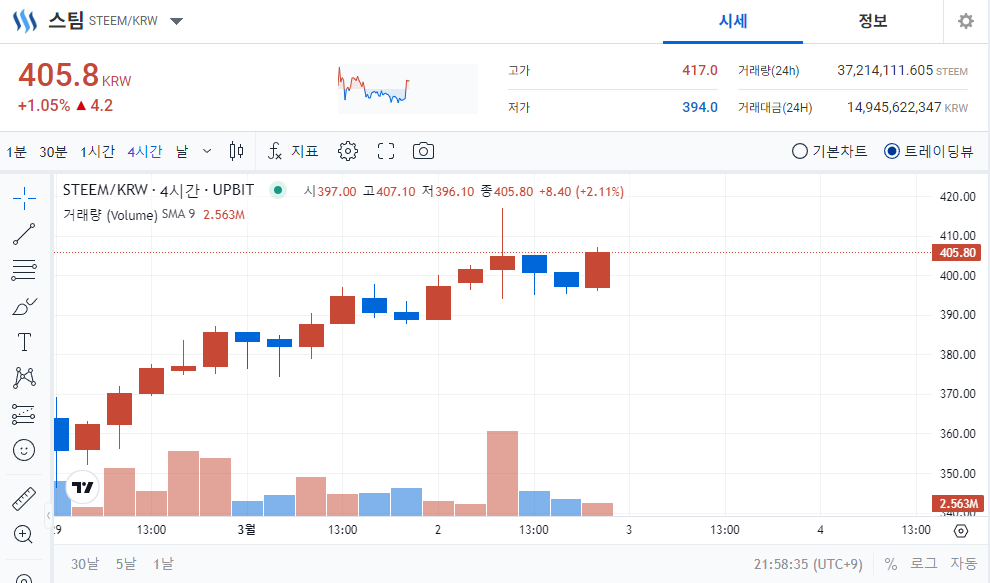The width and height of the screenshot is (990, 583).
Task: Select the crosshair cursor tool
Action: (x=24, y=198)
